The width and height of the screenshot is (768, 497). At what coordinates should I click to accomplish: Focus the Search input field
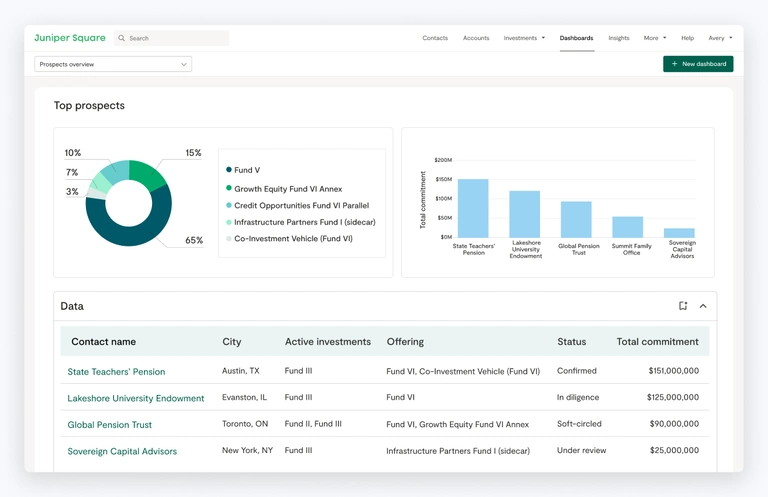point(171,38)
